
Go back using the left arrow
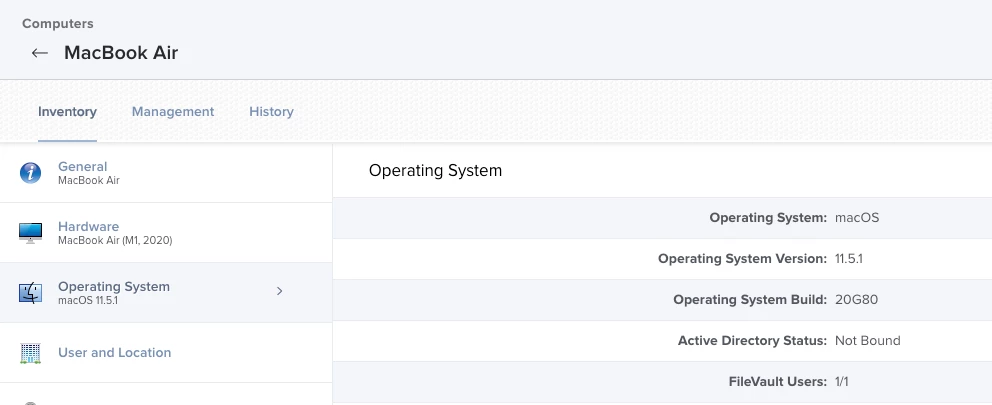click(x=40, y=53)
